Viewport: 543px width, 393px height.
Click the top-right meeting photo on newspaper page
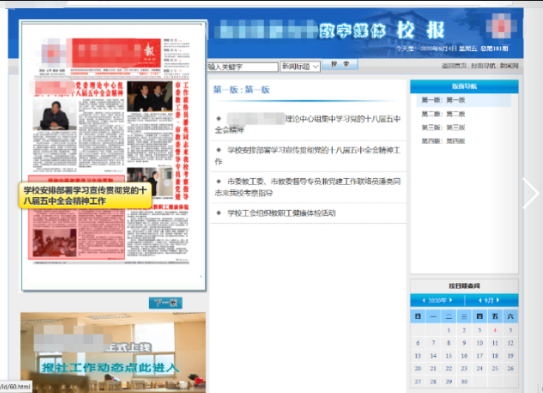[150, 97]
